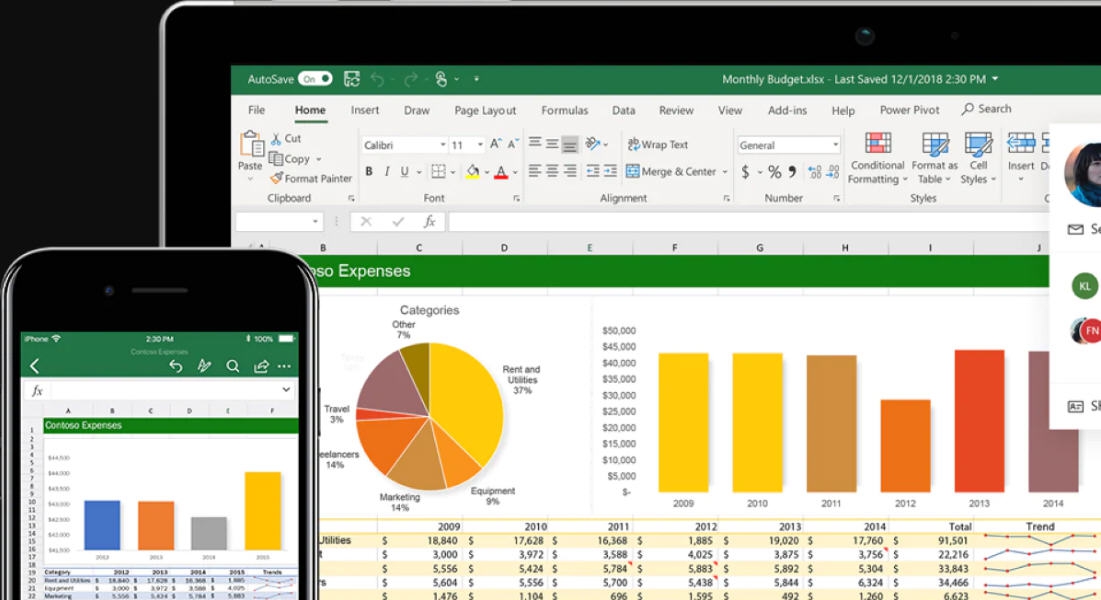Toggle center text alignment
Viewport: 1101px width, 600px height.
point(551,171)
